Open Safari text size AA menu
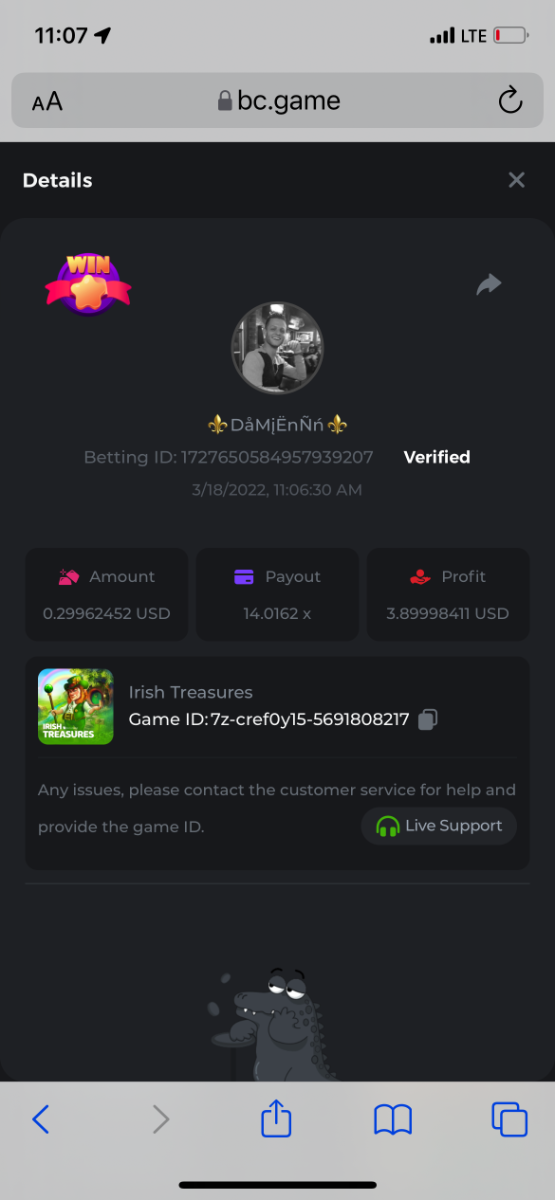555x1200 pixels. 47,101
